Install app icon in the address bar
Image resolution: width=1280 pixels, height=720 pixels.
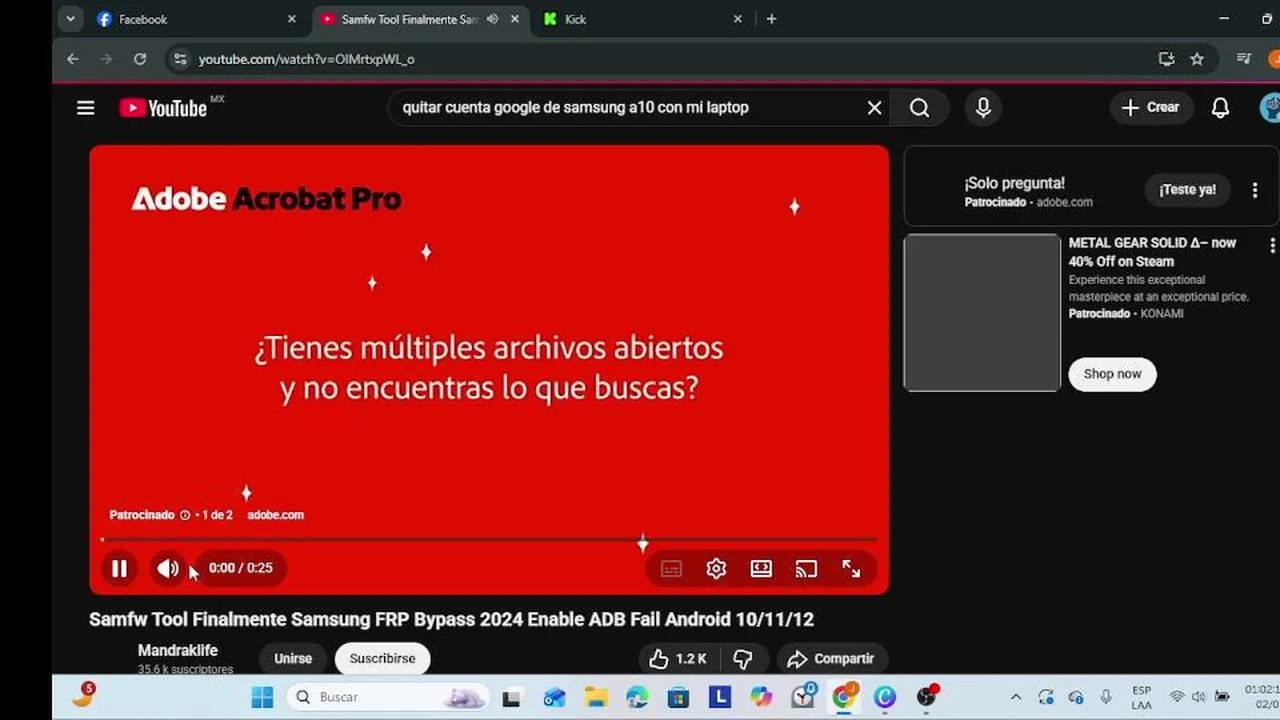coord(1166,59)
